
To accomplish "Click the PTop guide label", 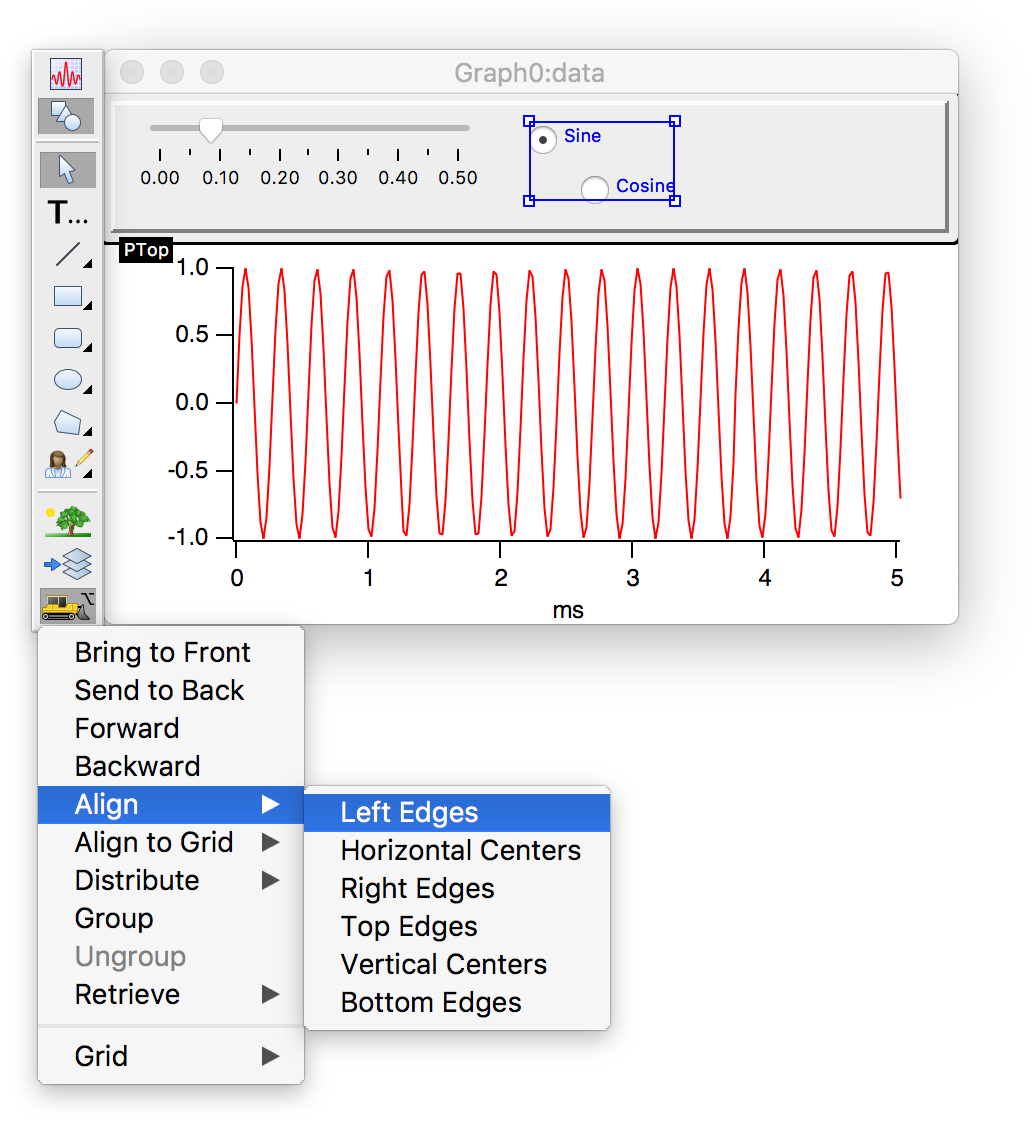I will coord(146,250).
